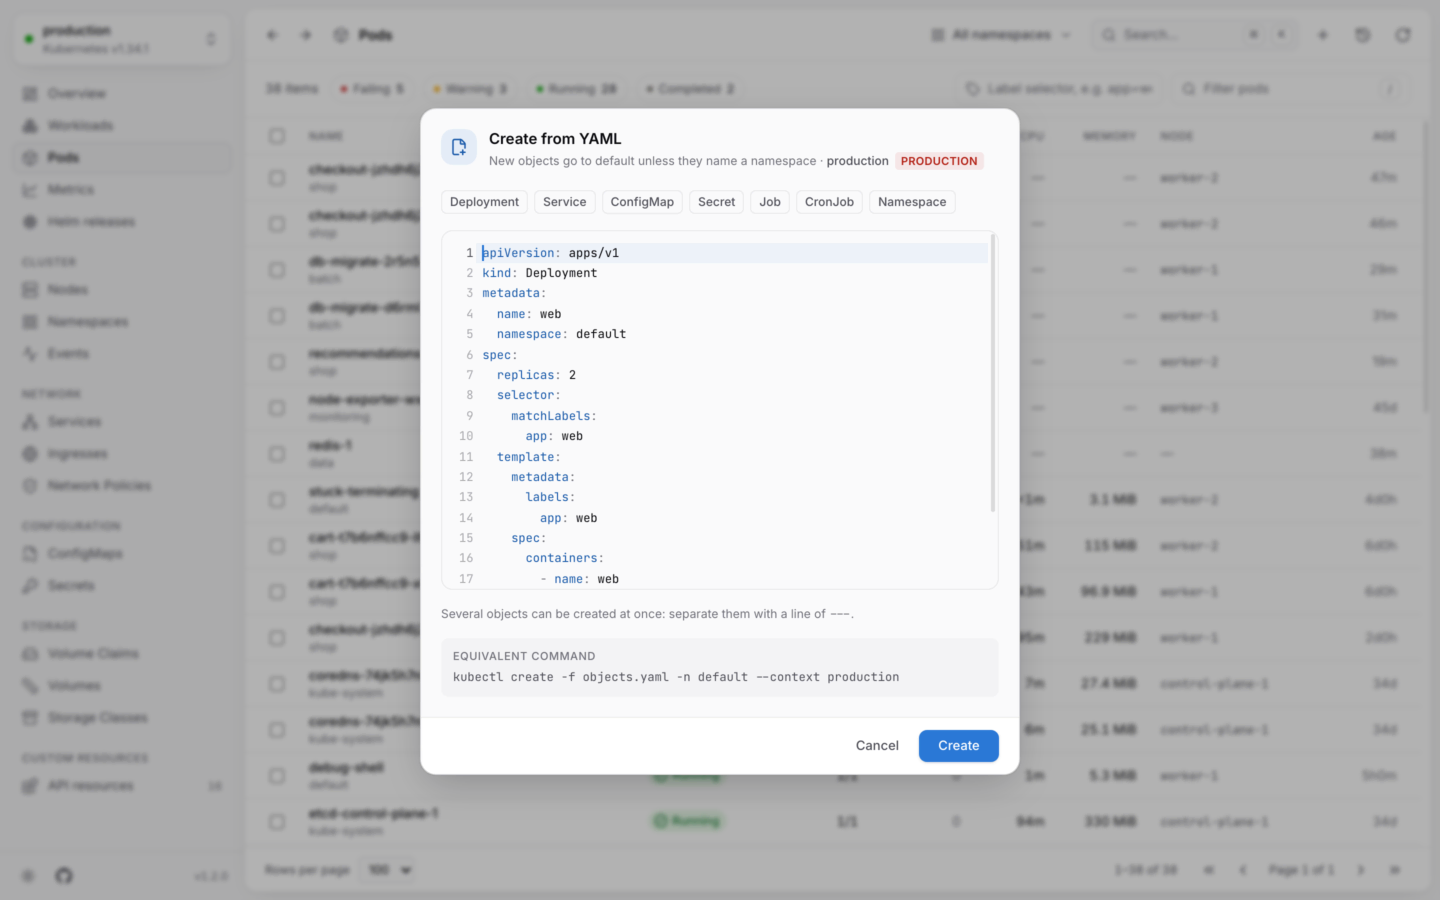This screenshot has width=1440, height=900.
Task: Cancel the Create from YAML dialog
Action: pos(877,746)
